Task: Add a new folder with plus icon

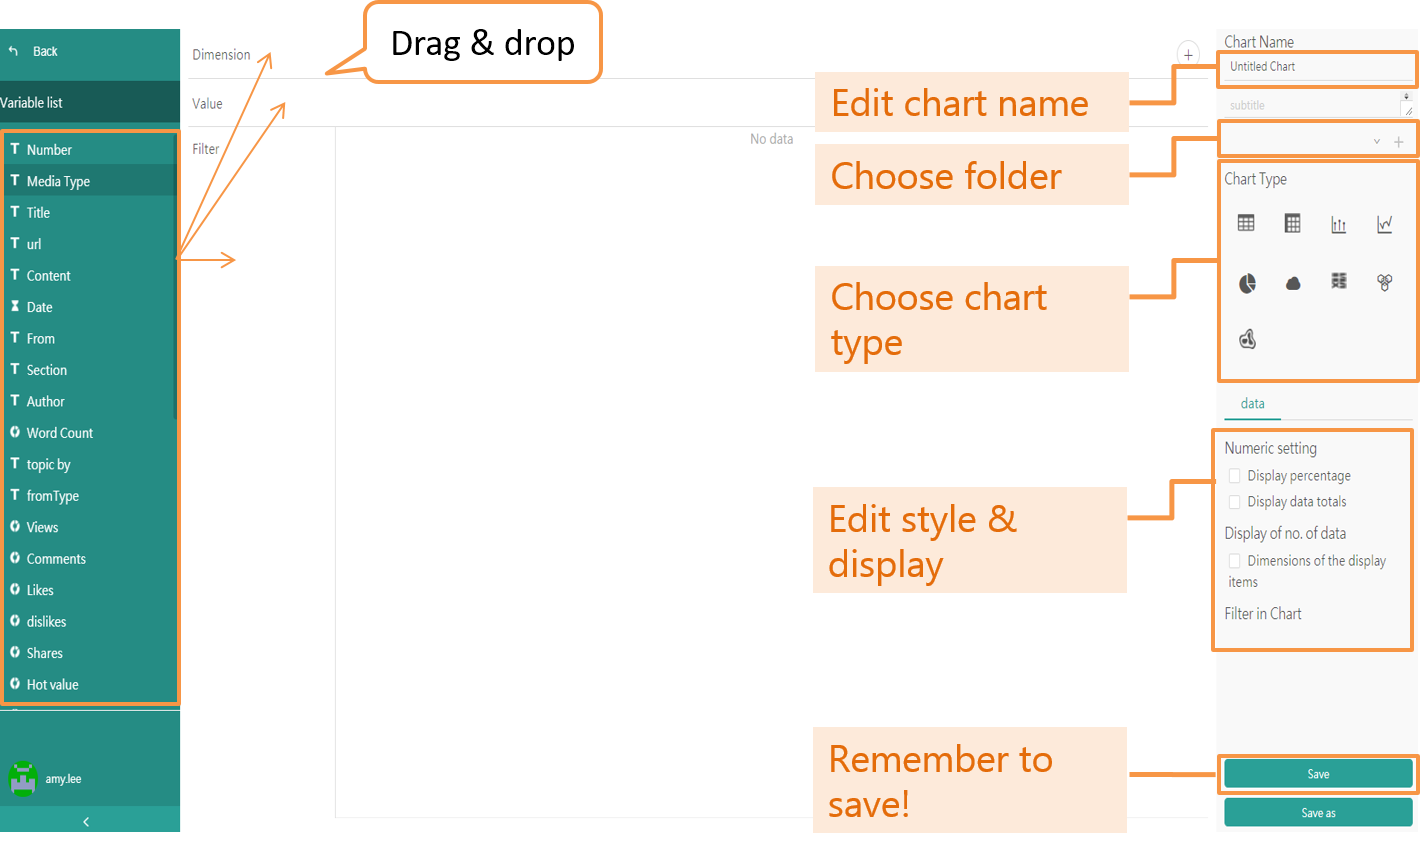Action: [x=1398, y=142]
